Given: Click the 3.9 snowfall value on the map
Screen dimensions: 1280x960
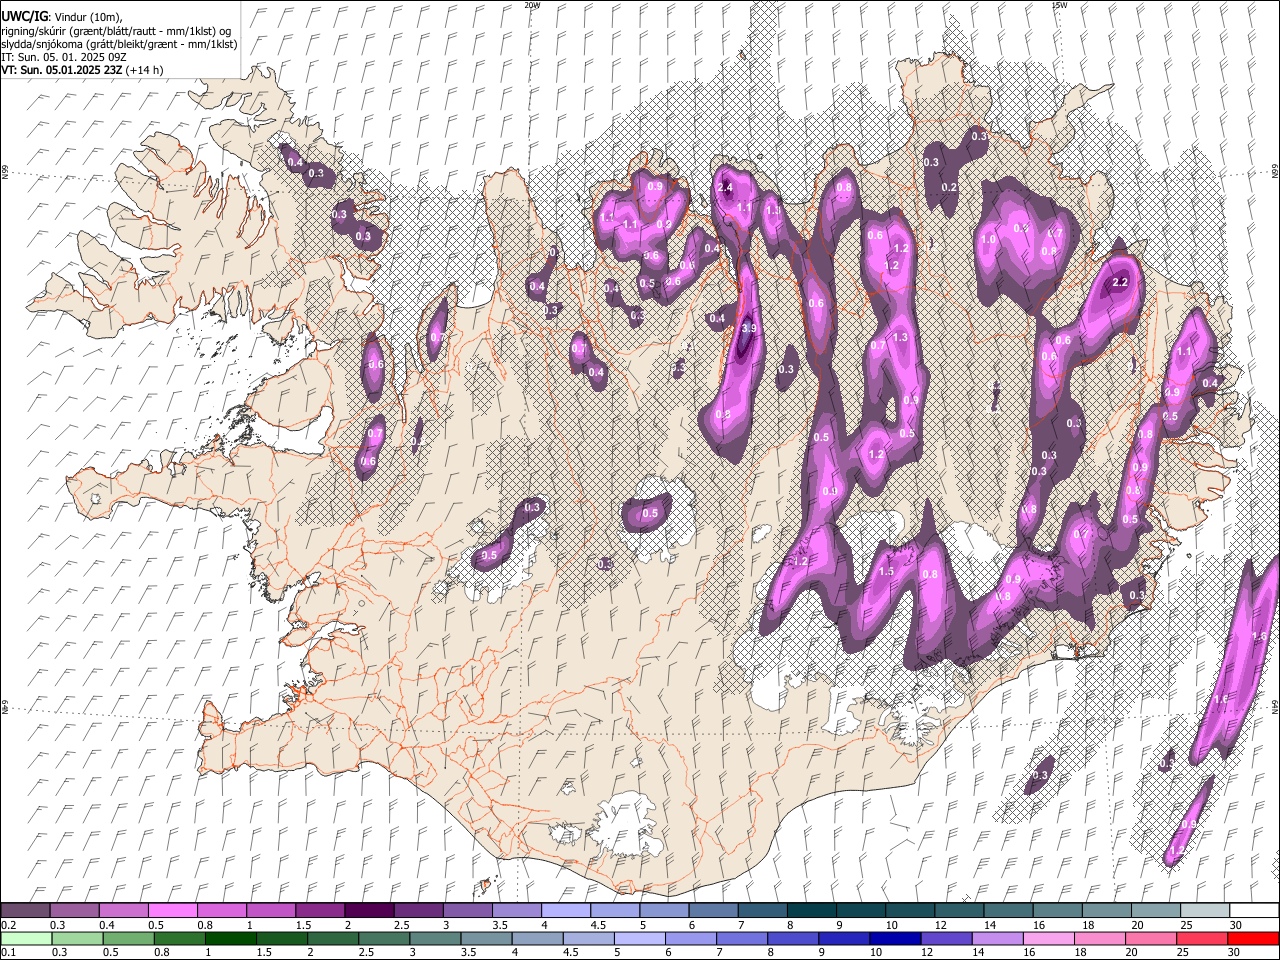Looking at the screenshot, I should pos(749,328).
